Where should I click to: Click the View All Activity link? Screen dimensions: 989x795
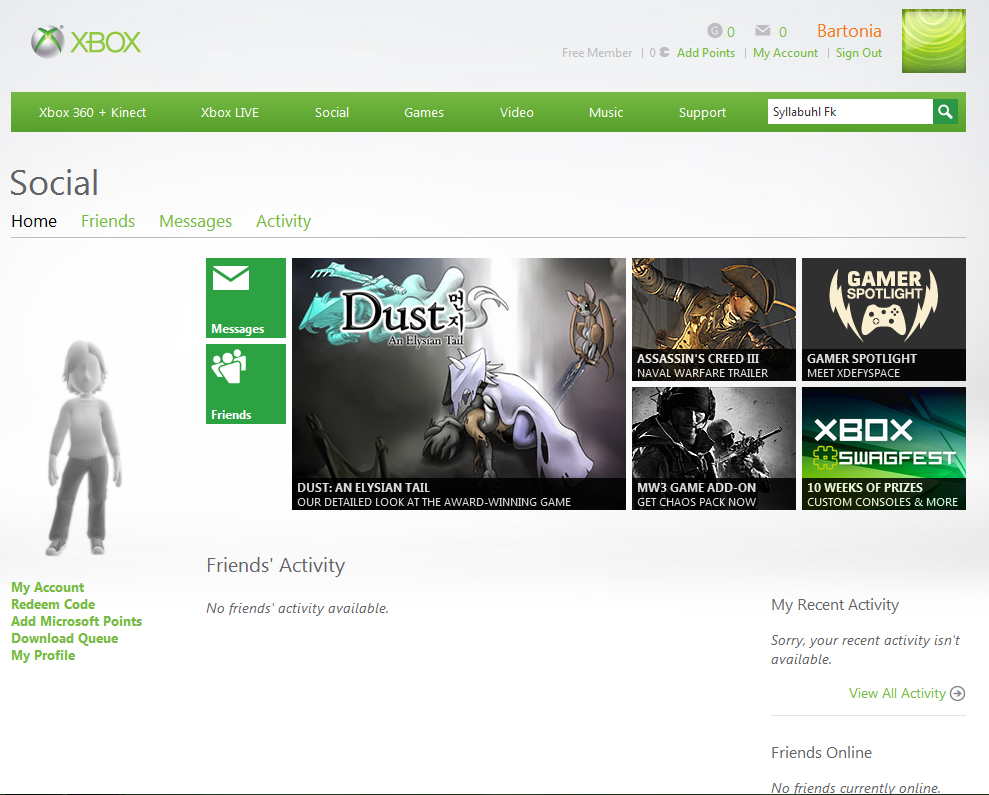pyautogui.click(x=897, y=693)
